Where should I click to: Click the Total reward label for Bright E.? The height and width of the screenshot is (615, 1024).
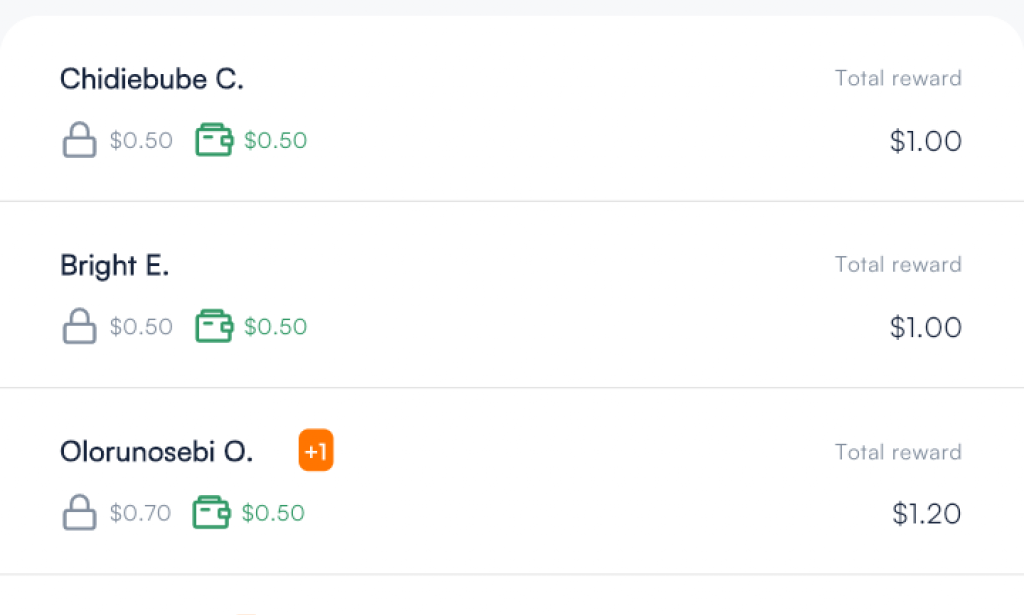897,264
